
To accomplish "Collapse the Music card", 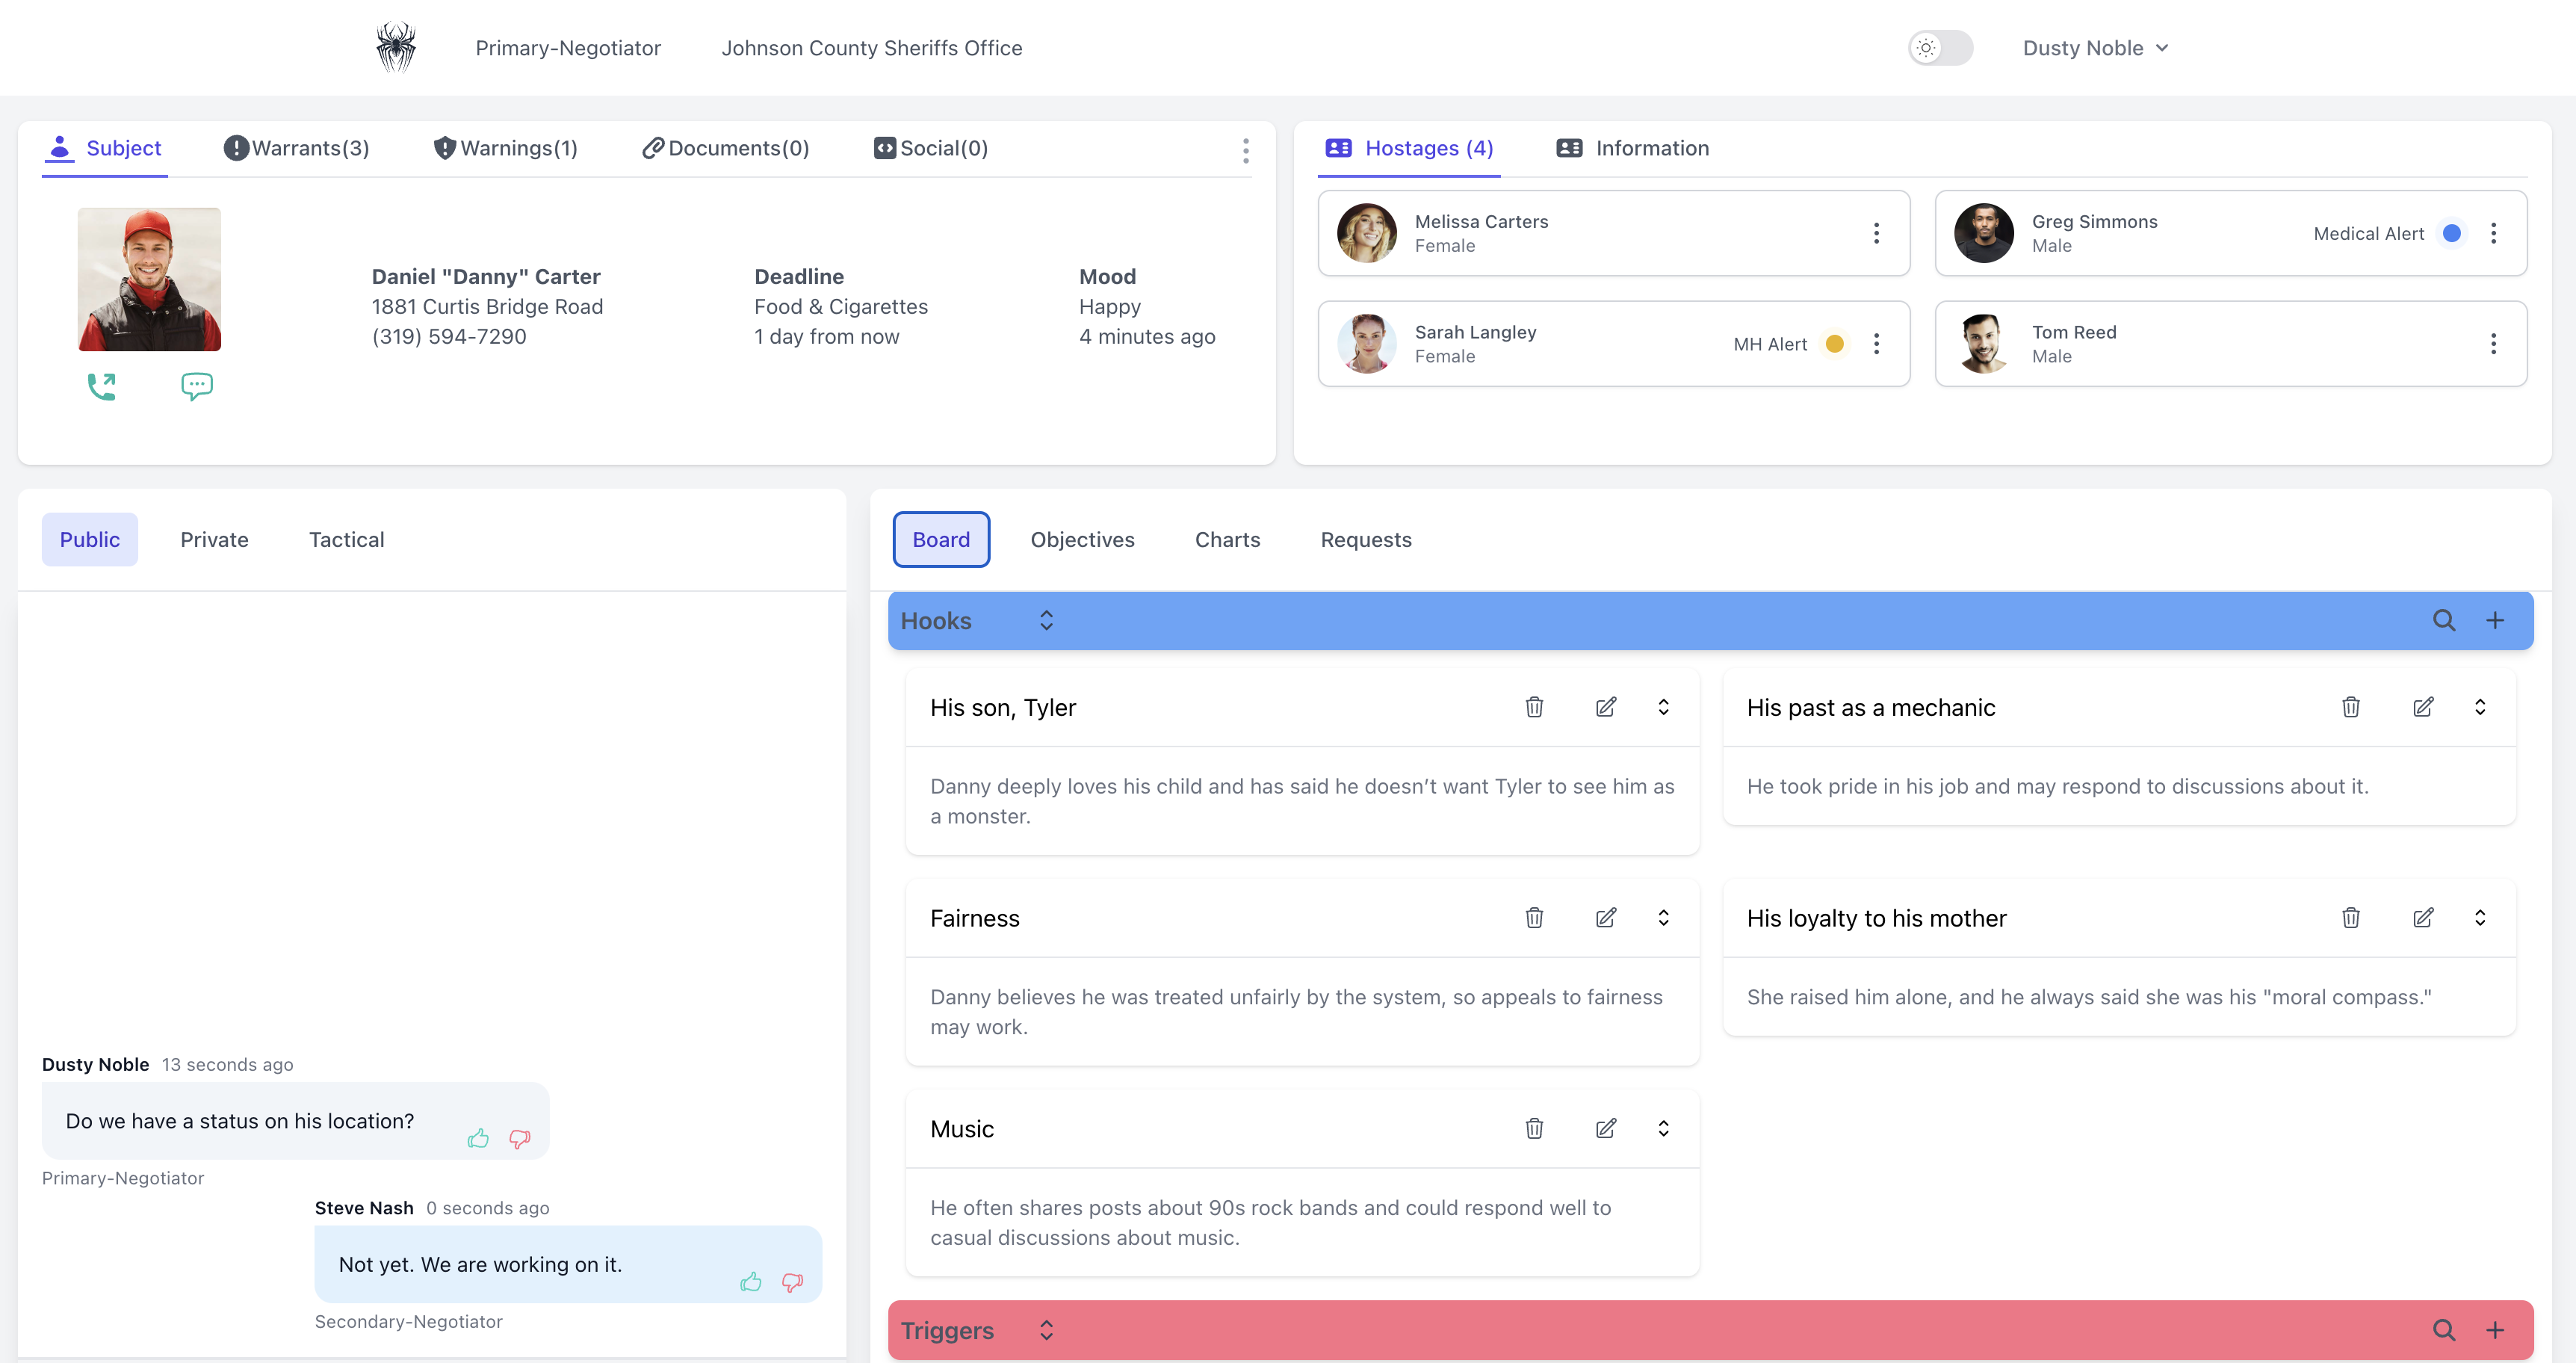I will coord(1663,1129).
